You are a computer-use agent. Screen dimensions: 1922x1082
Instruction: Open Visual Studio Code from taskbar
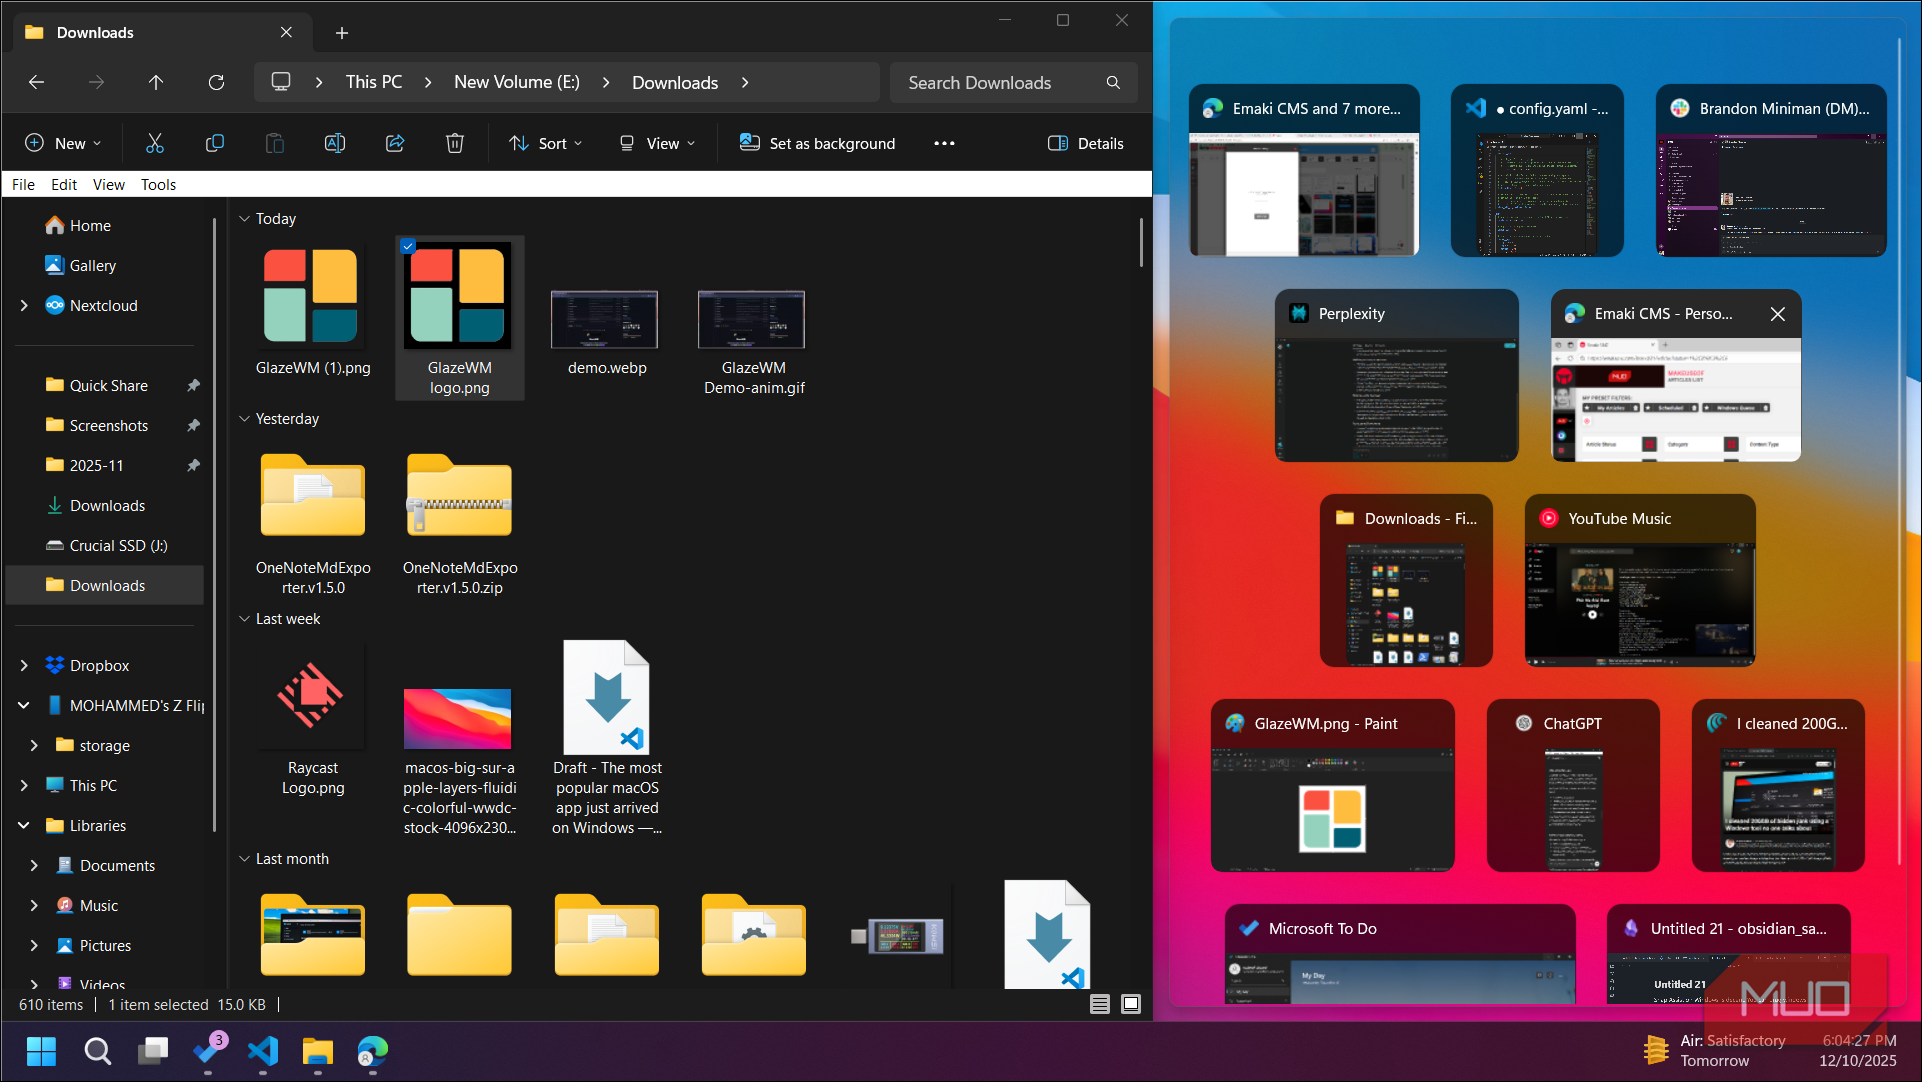coord(263,1051)
